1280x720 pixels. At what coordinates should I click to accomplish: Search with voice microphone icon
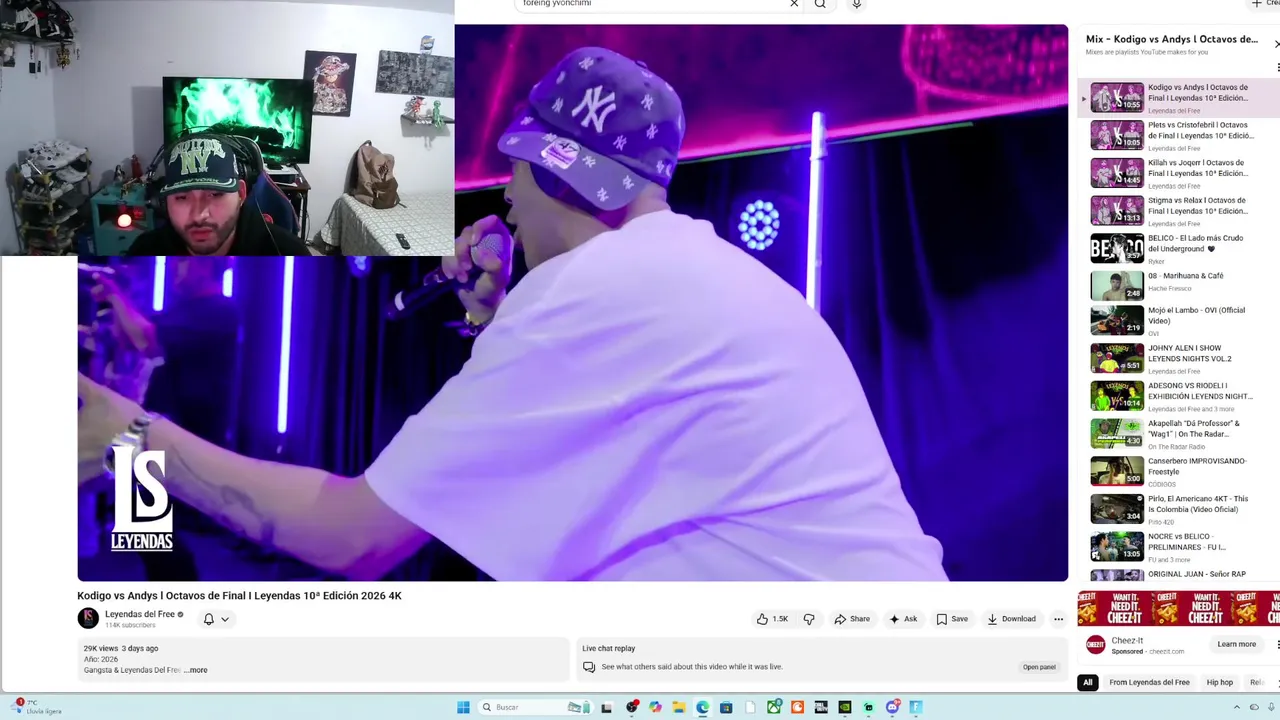[x=856, y=4]
